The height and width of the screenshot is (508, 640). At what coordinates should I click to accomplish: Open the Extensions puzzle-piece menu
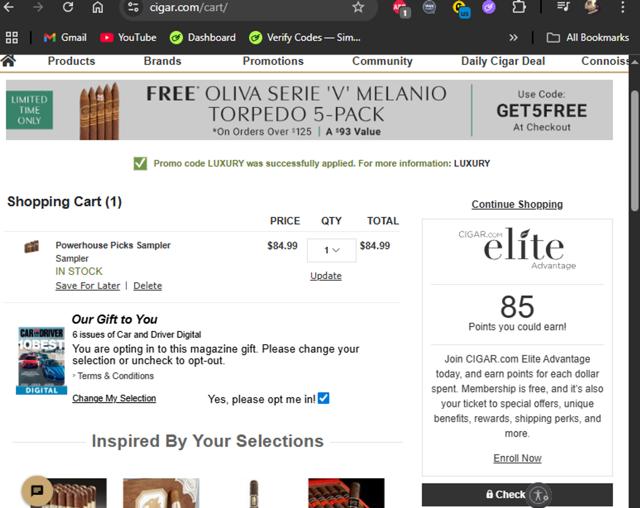[518, 7]
